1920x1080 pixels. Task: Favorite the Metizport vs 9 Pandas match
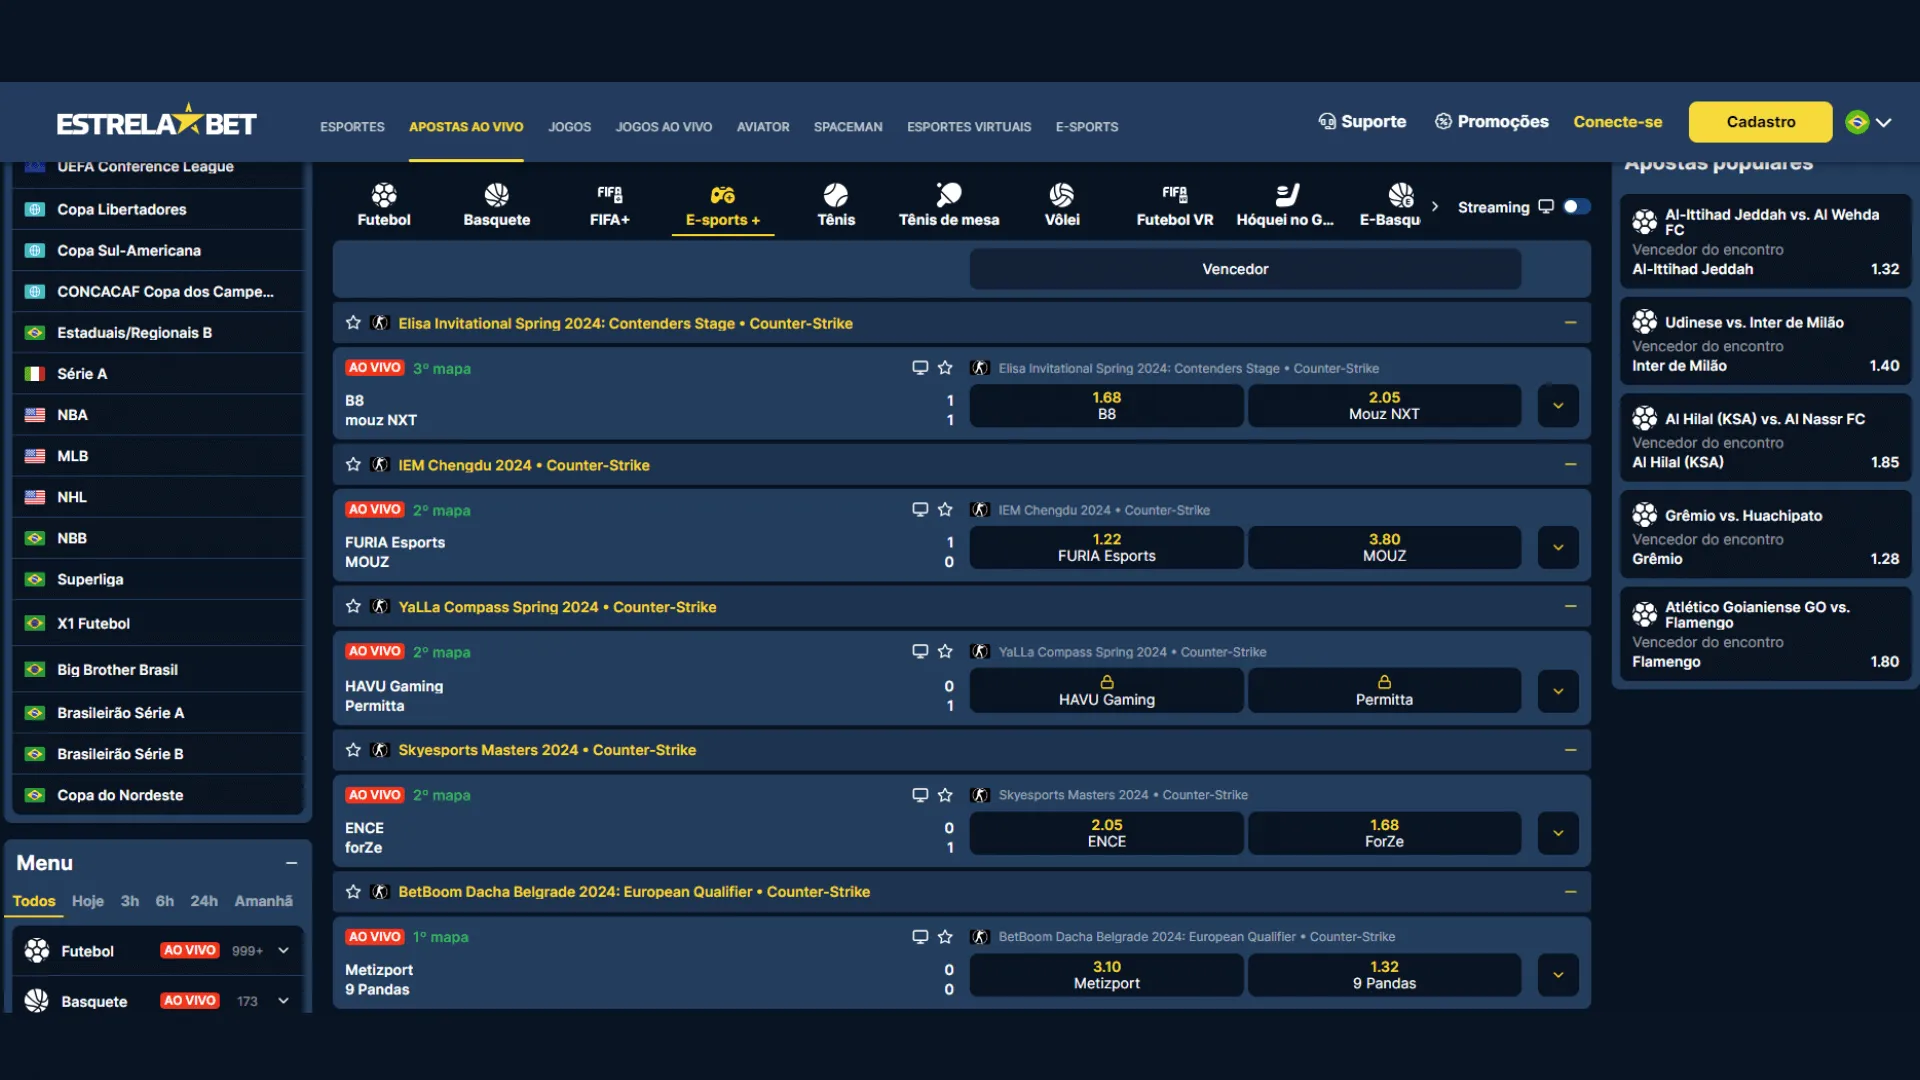[x=945, y=937]
